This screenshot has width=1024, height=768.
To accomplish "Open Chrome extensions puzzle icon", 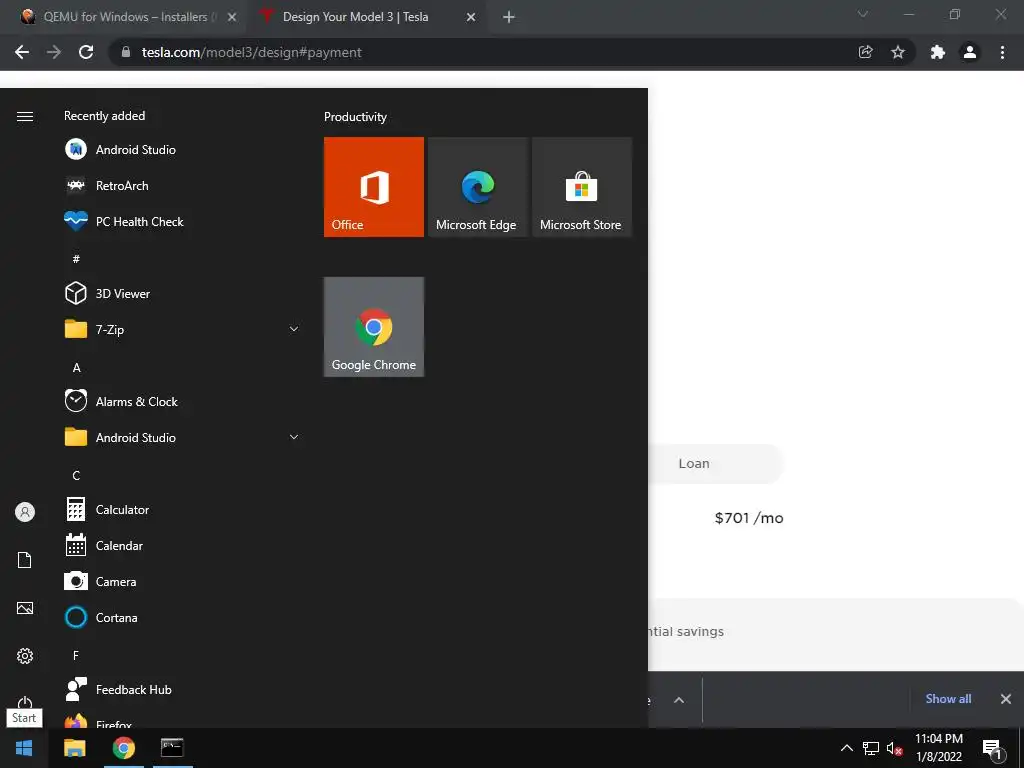I will point(938,52).
